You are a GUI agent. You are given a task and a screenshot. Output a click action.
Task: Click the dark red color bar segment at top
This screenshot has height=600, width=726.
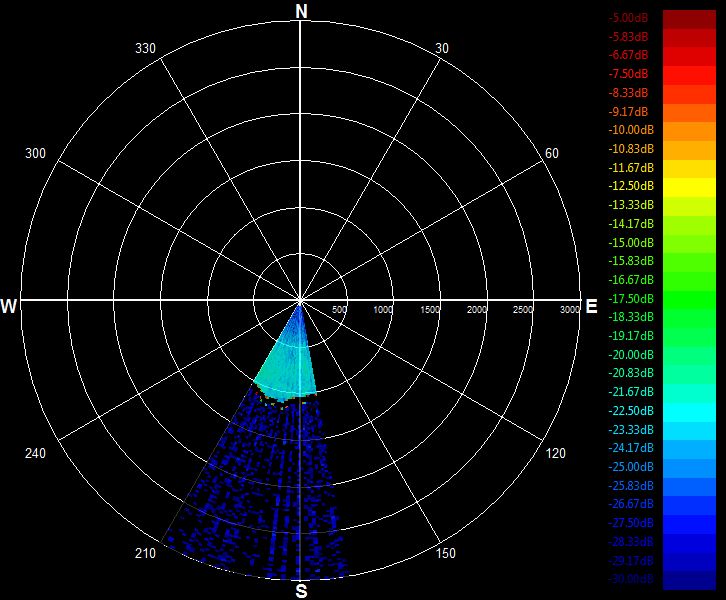coord(689,19)
